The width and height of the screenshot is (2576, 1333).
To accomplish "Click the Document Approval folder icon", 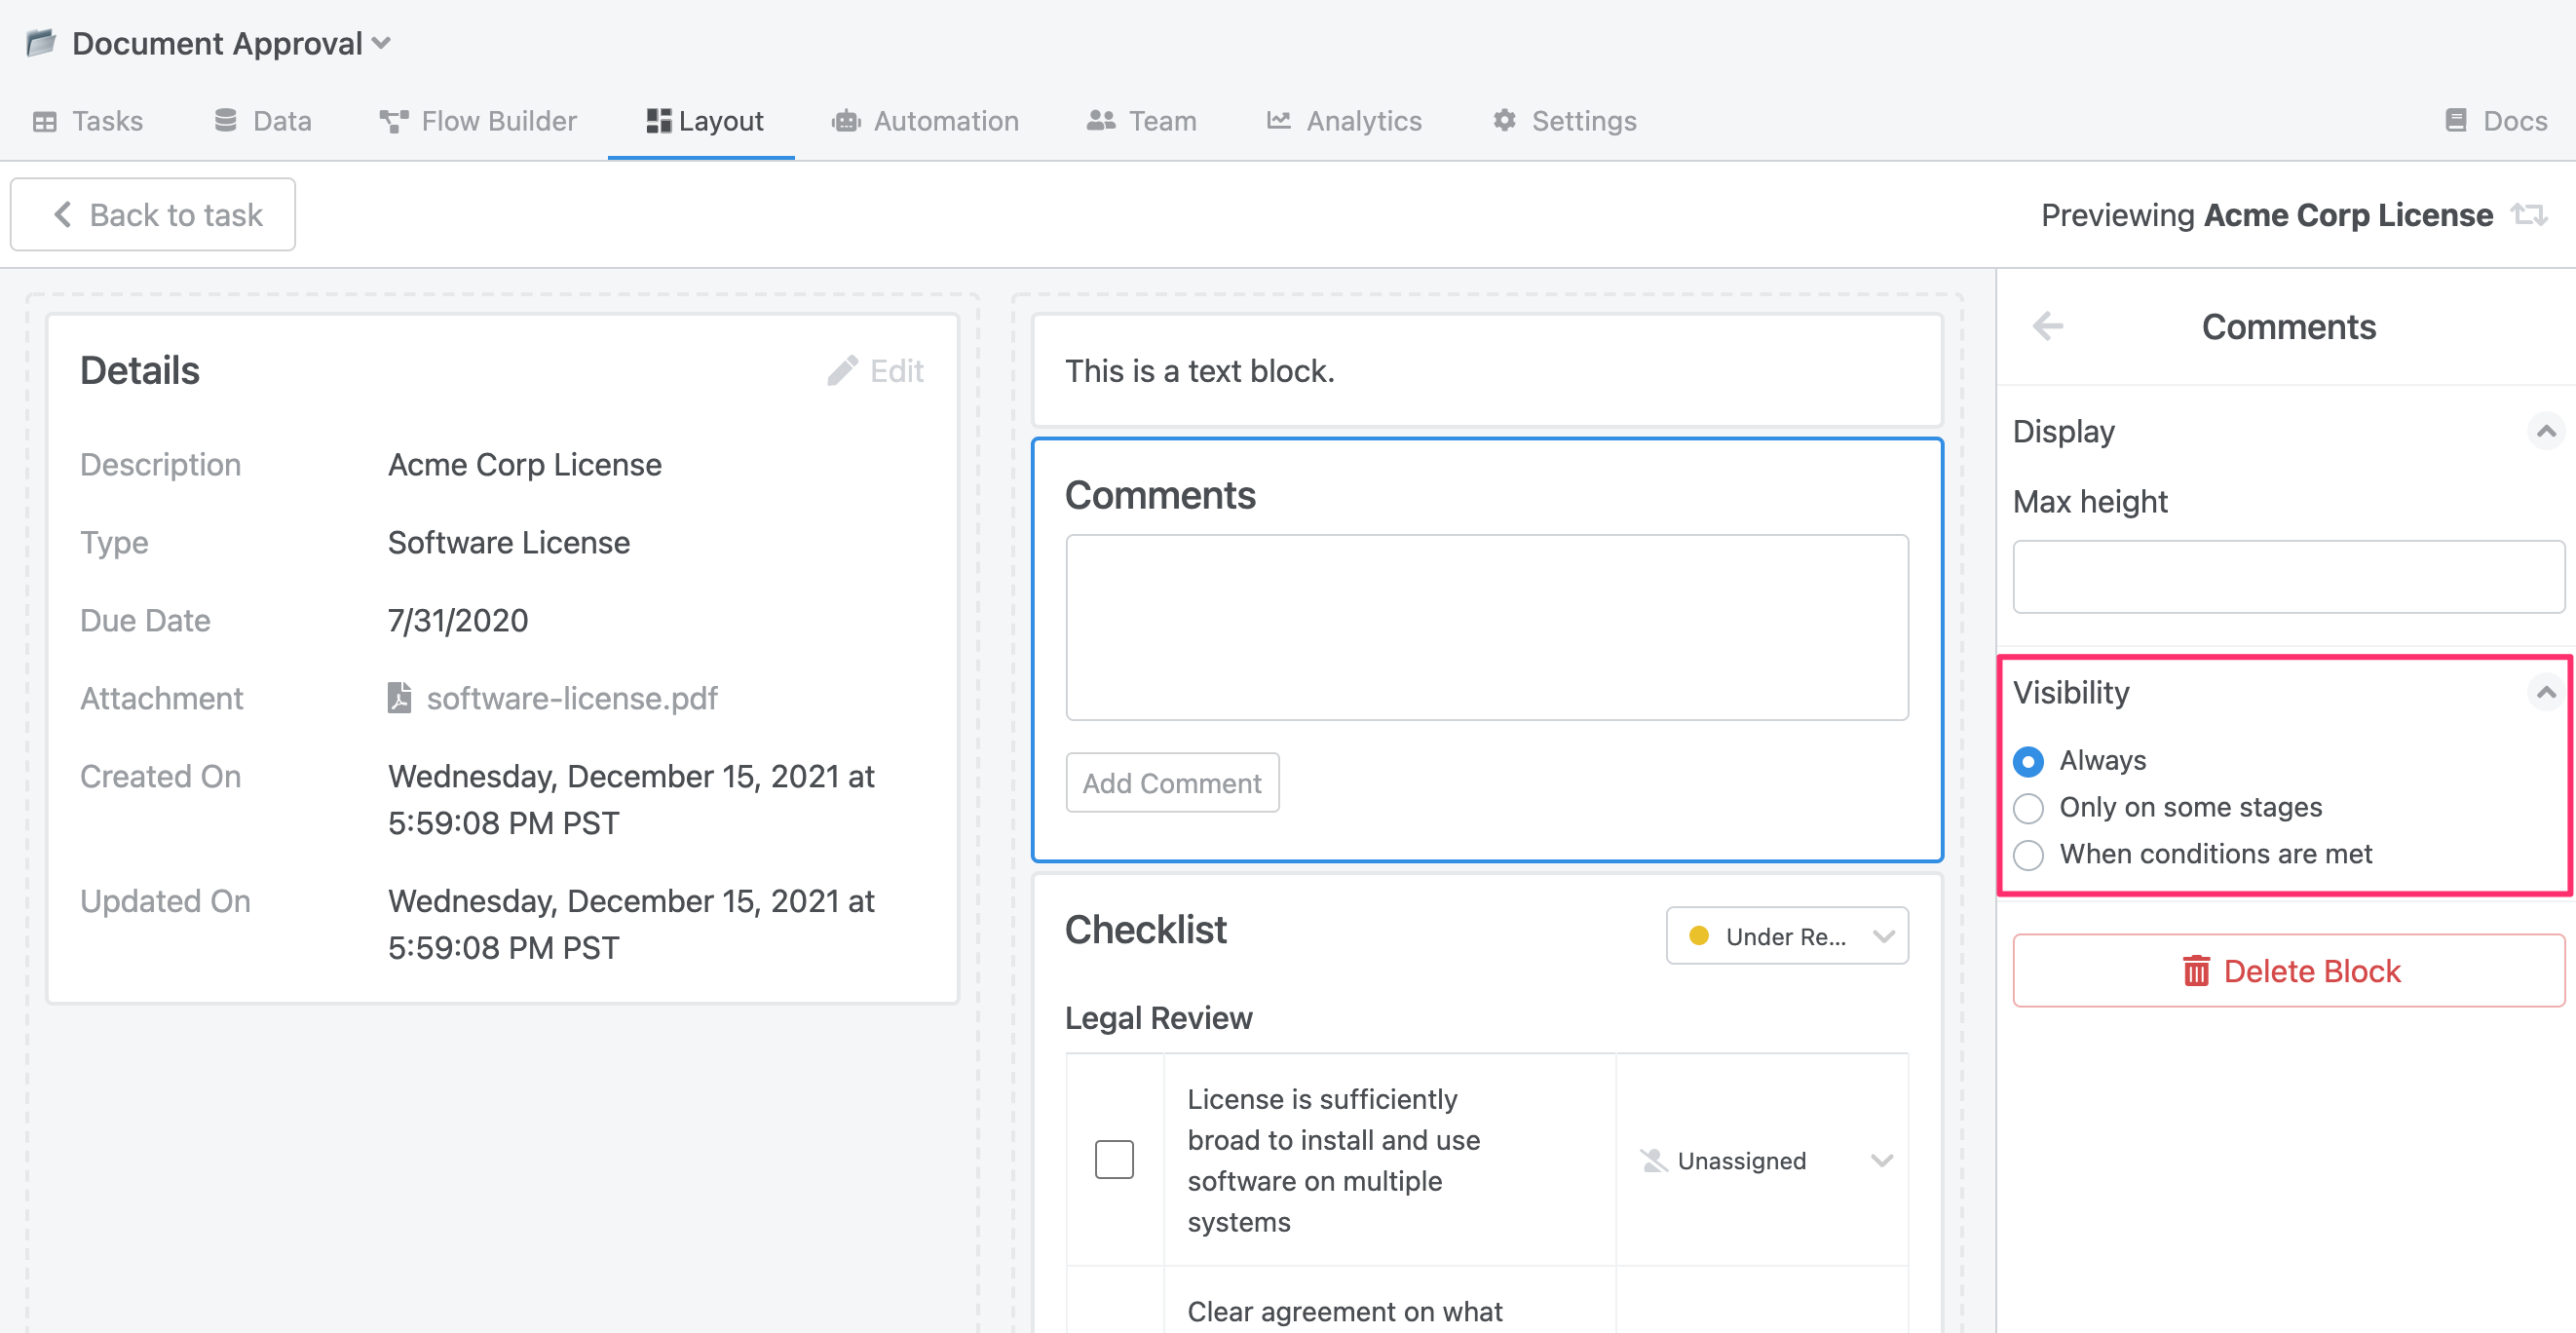I will coord(41,43).
